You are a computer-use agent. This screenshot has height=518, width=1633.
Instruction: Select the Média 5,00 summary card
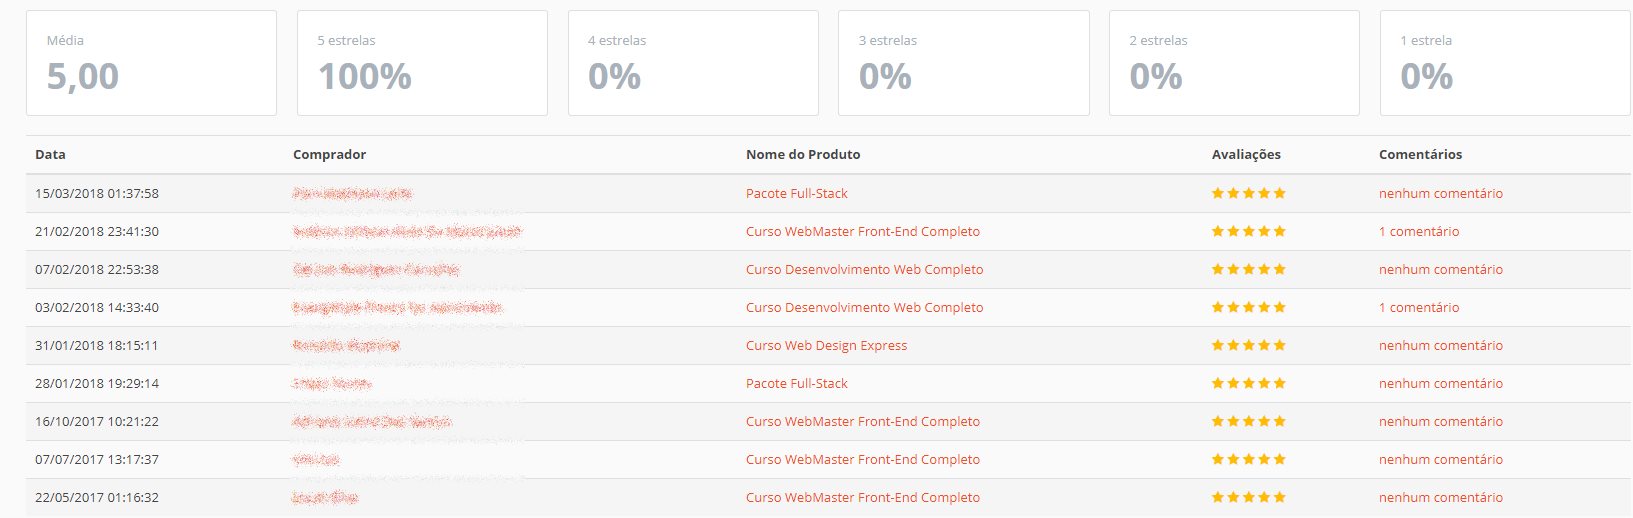pyautogui.click(x=151, y=63)
